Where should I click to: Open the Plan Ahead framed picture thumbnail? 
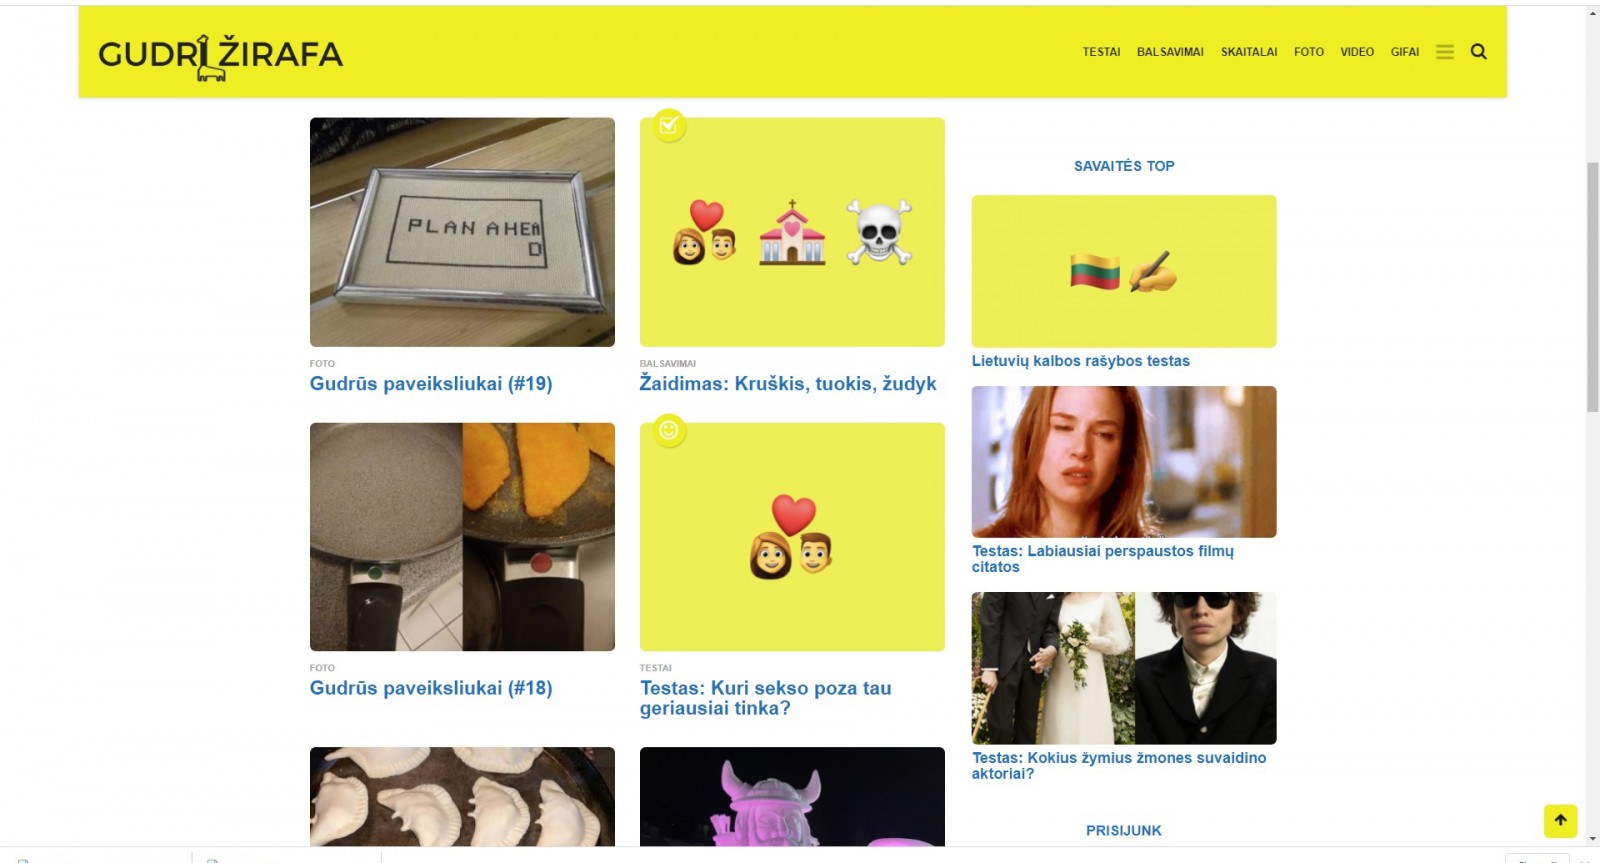pyautogui.click(x=462, y=232)
